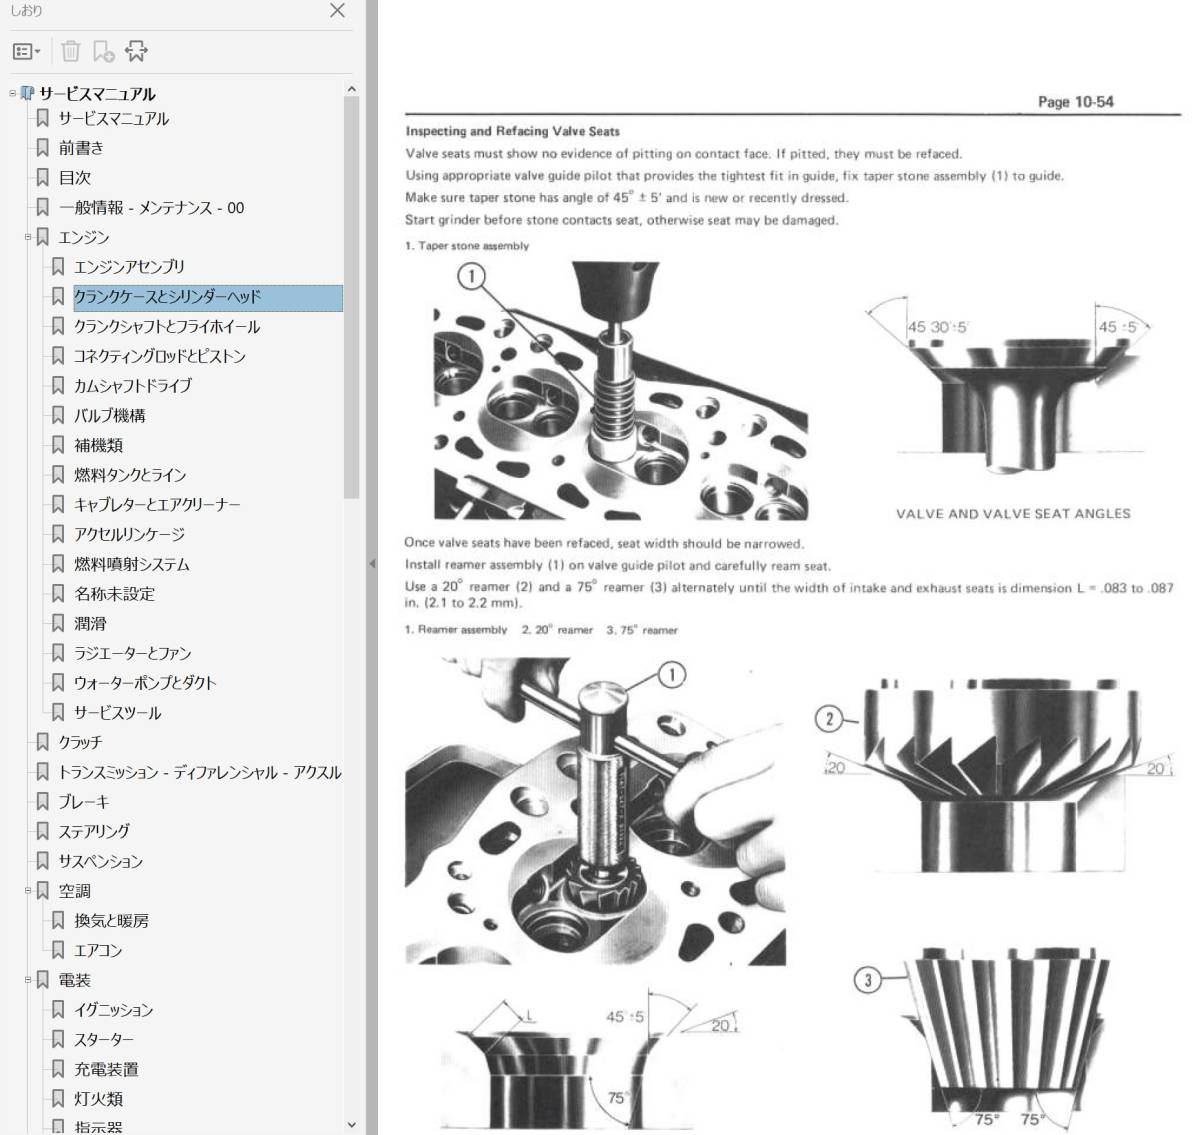Select the 名称未設定 bookmark
The image size is (1200, 1135).
tap(114, 594)
